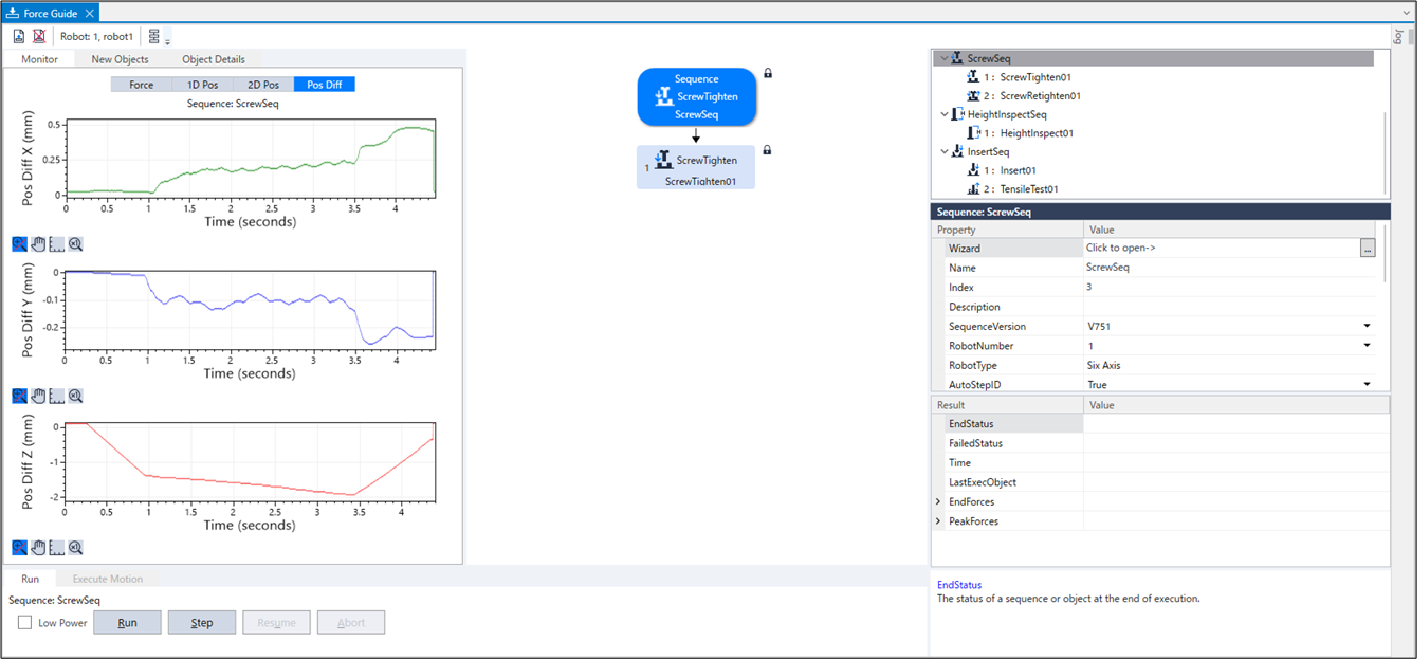Click the new sequence file icon in toolbar
1418x660 pixels.
(19, 36)
